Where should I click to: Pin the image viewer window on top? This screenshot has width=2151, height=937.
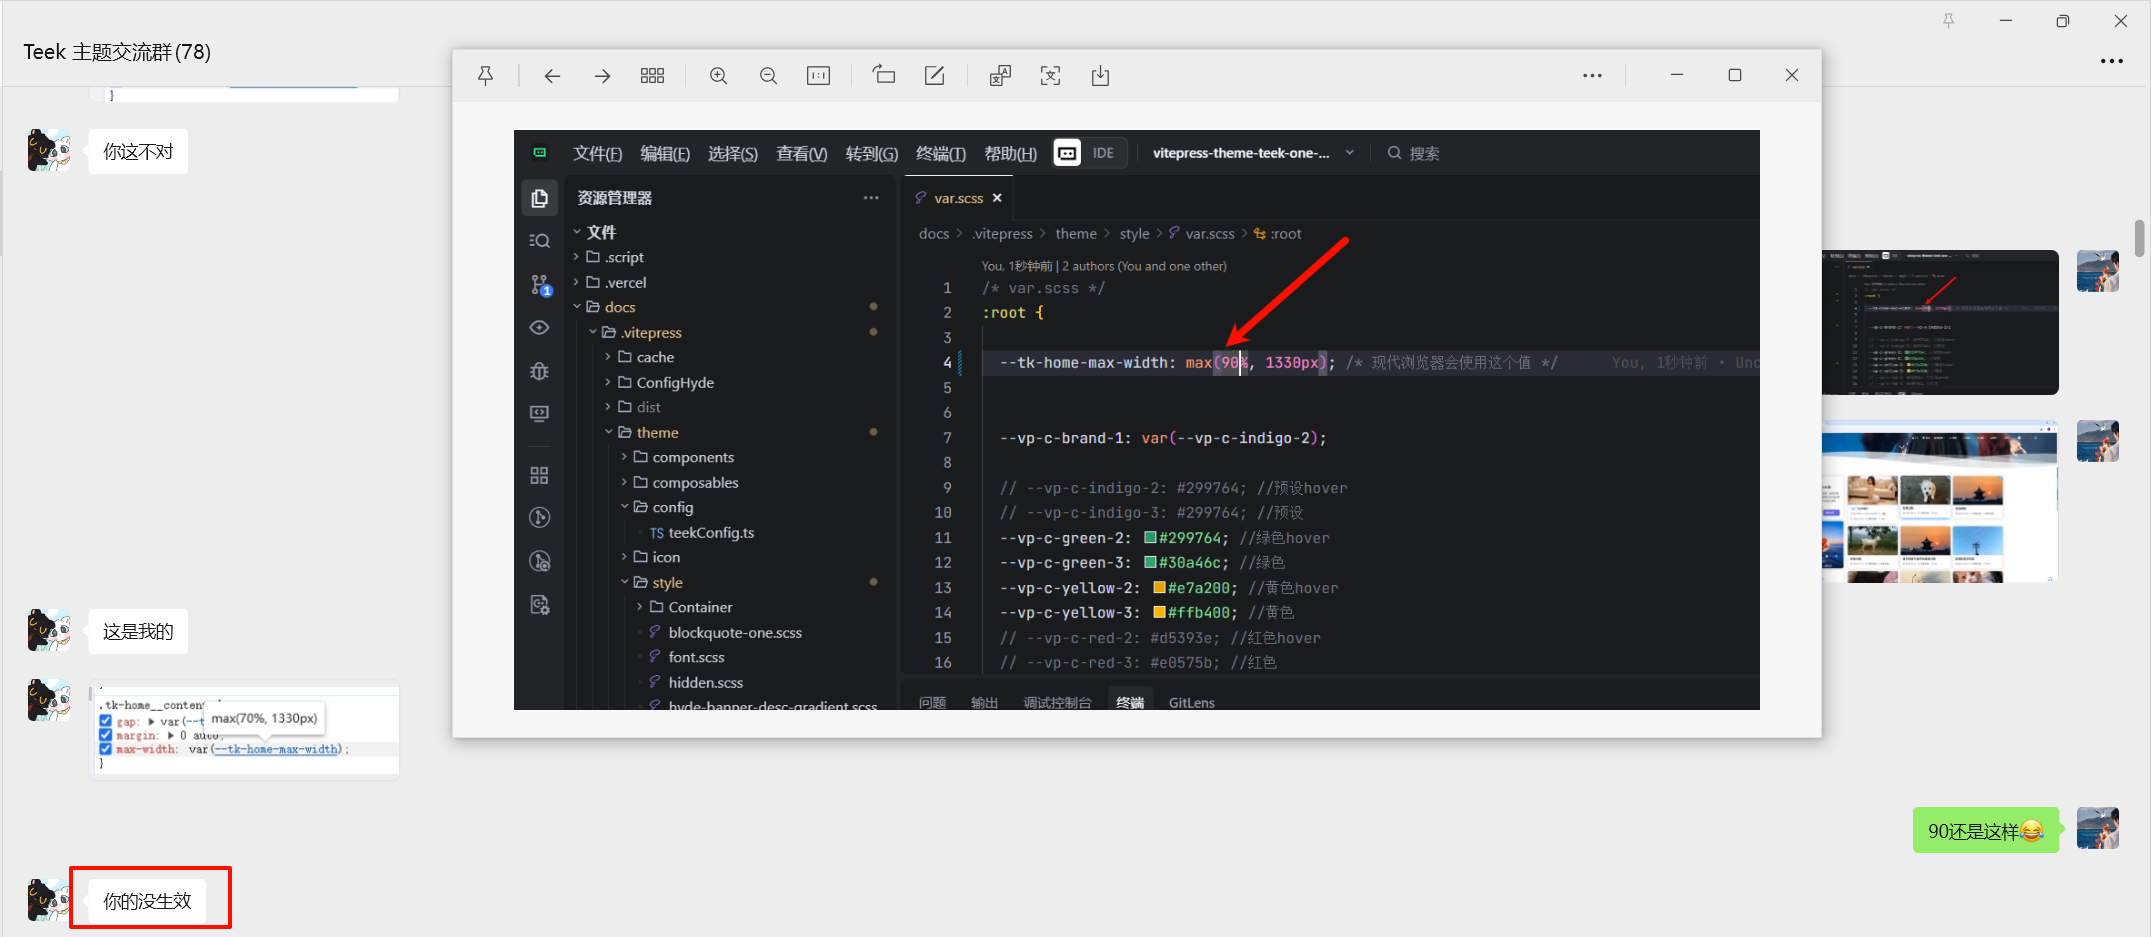(486, 76)
